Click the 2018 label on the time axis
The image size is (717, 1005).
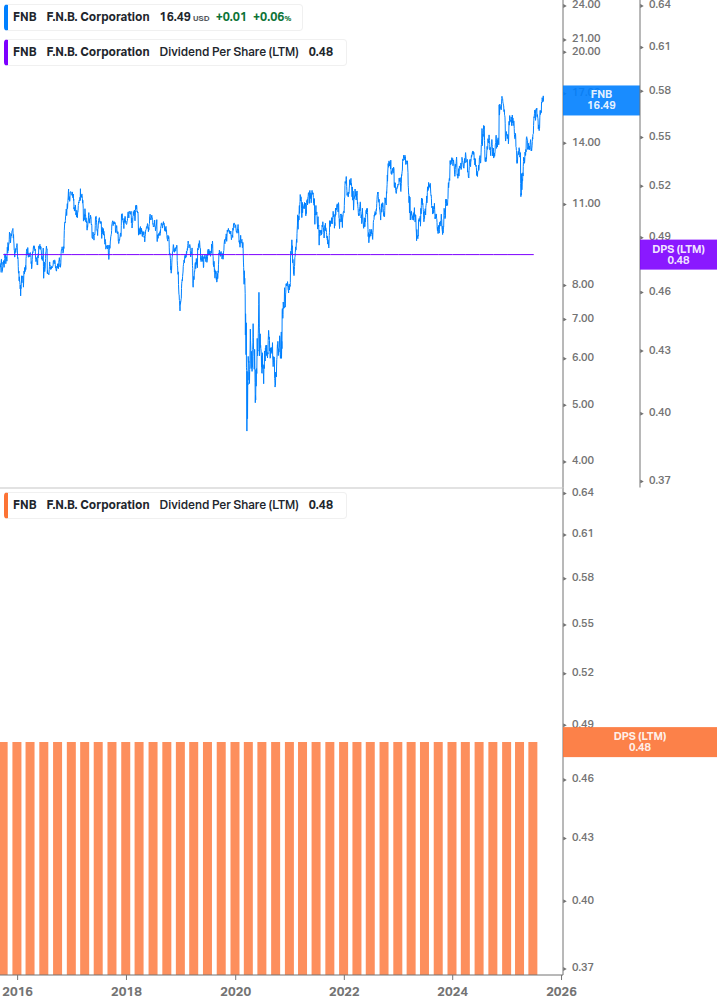(126, 992)
